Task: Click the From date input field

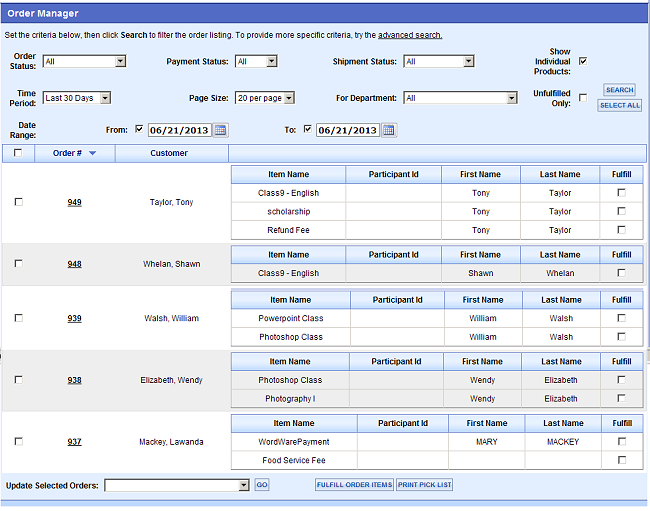Action: click(178, 130)
